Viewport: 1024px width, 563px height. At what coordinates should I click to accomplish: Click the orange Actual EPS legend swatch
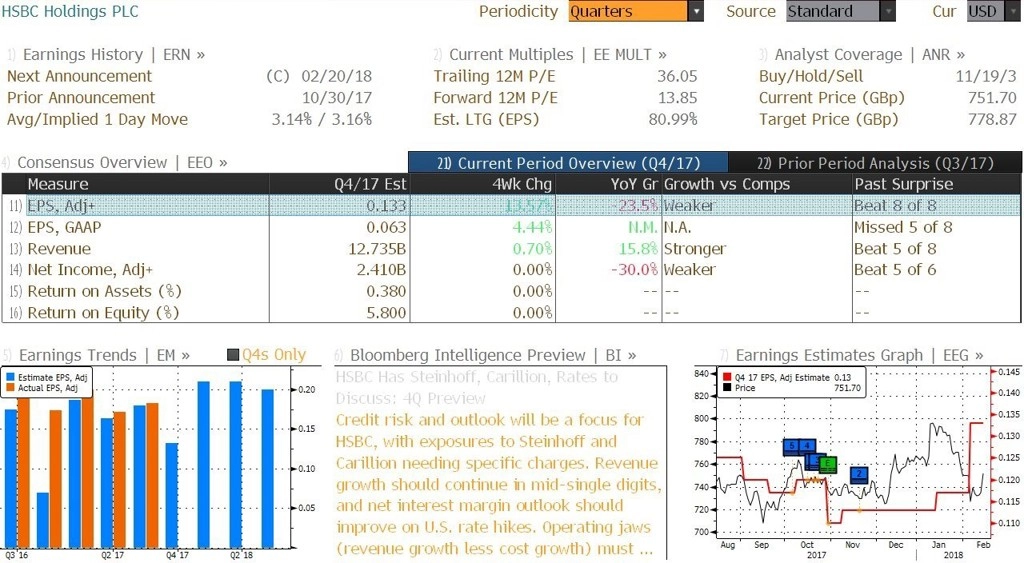tap(10, 388)
